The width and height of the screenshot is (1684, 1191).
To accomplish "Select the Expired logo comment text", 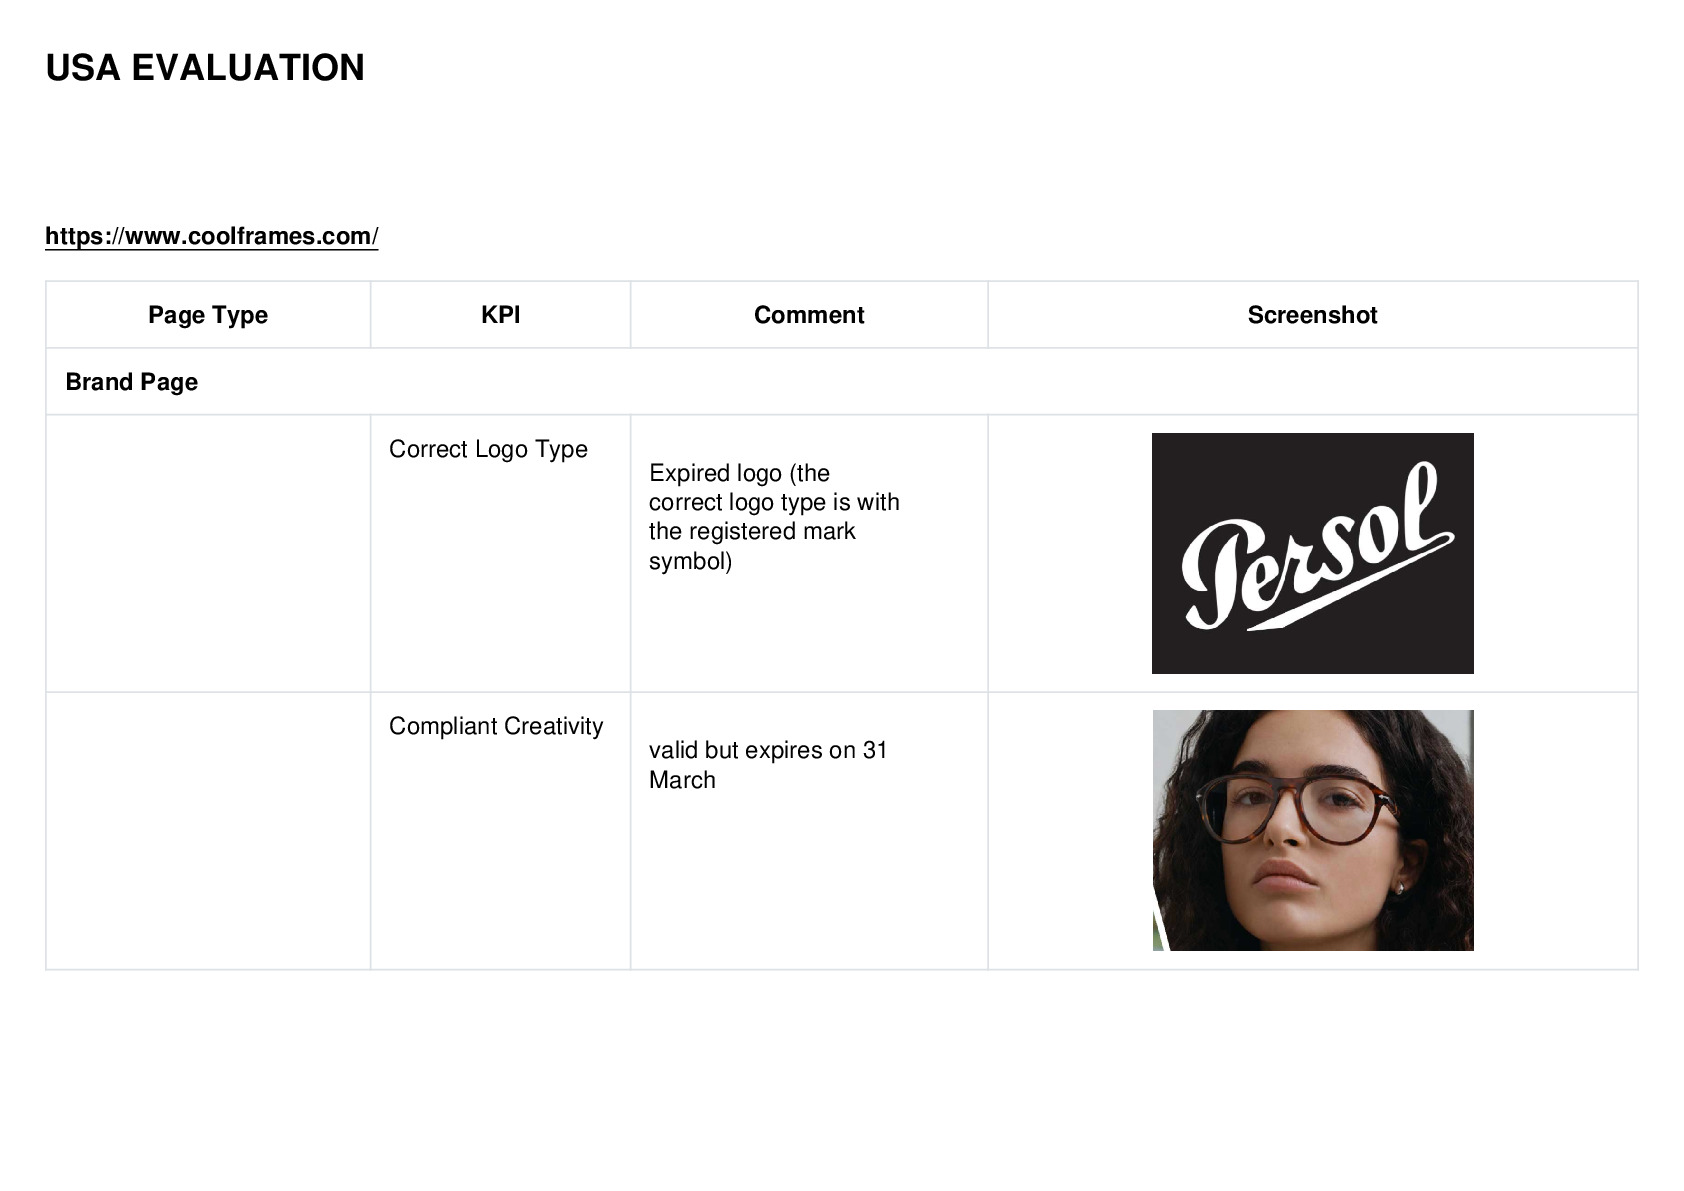I will [x=774, y=517].
